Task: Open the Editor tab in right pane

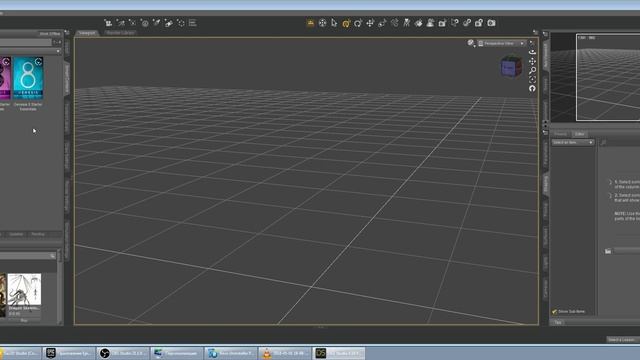Action: [579, 134]
